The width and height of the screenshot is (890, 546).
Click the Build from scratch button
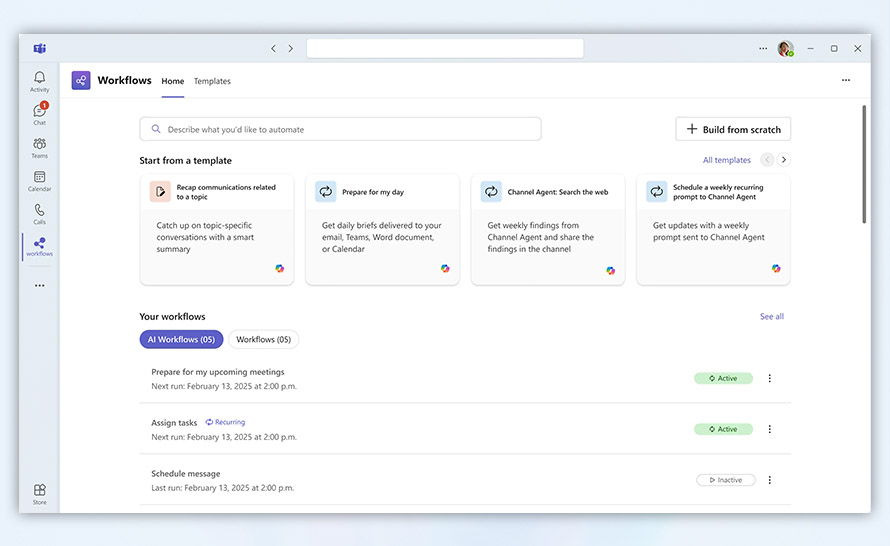point(733,129)
